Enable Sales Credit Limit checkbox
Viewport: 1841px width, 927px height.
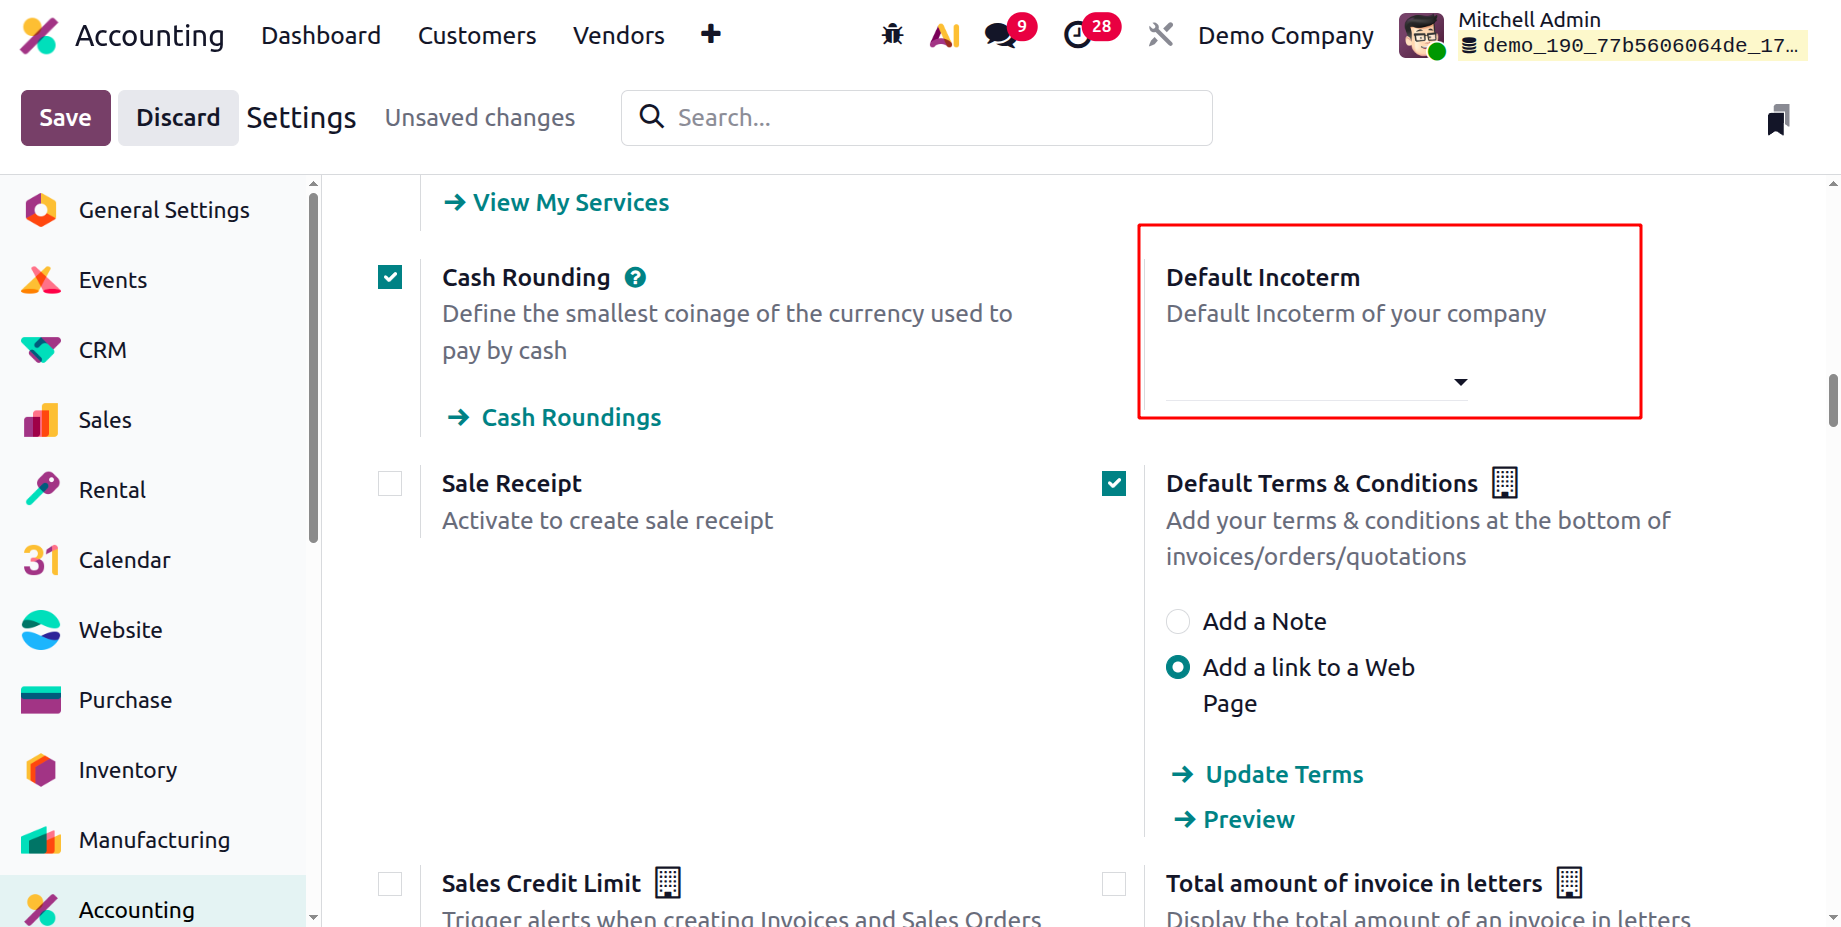(390, 884)
